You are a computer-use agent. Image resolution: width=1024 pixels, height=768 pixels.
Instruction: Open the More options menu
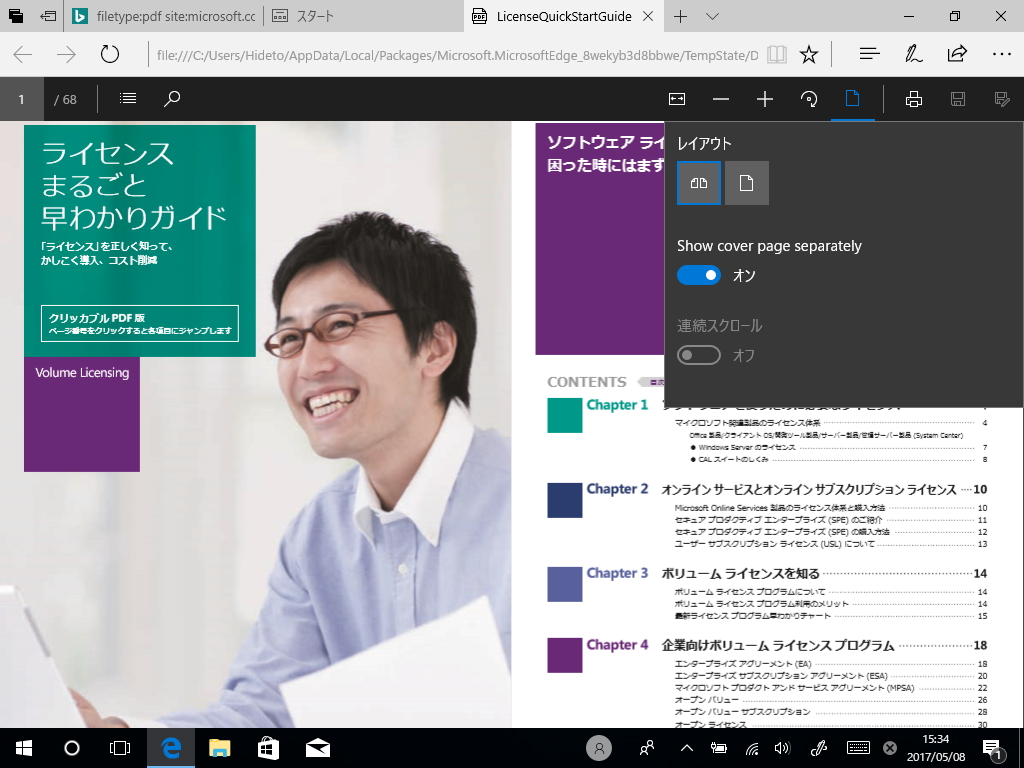point(1002,54)
